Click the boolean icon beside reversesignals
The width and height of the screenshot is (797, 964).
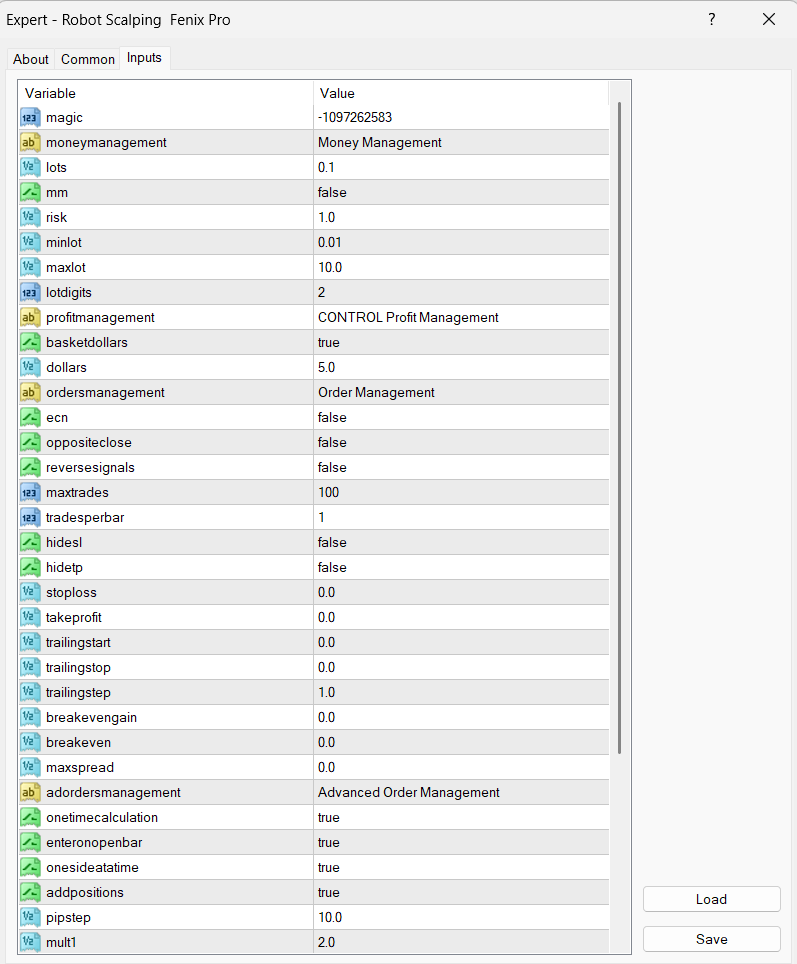(30, 467)
